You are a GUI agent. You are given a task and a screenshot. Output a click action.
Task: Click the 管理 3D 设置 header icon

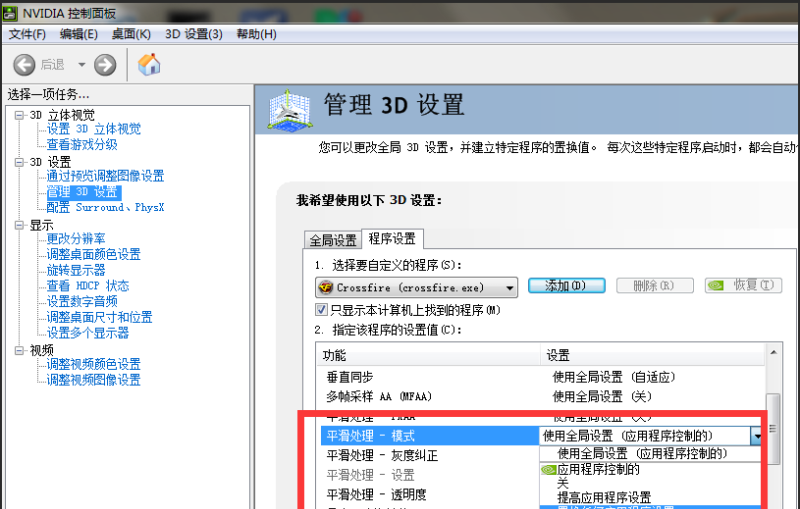pyautogui.click(x=289, y=110)
